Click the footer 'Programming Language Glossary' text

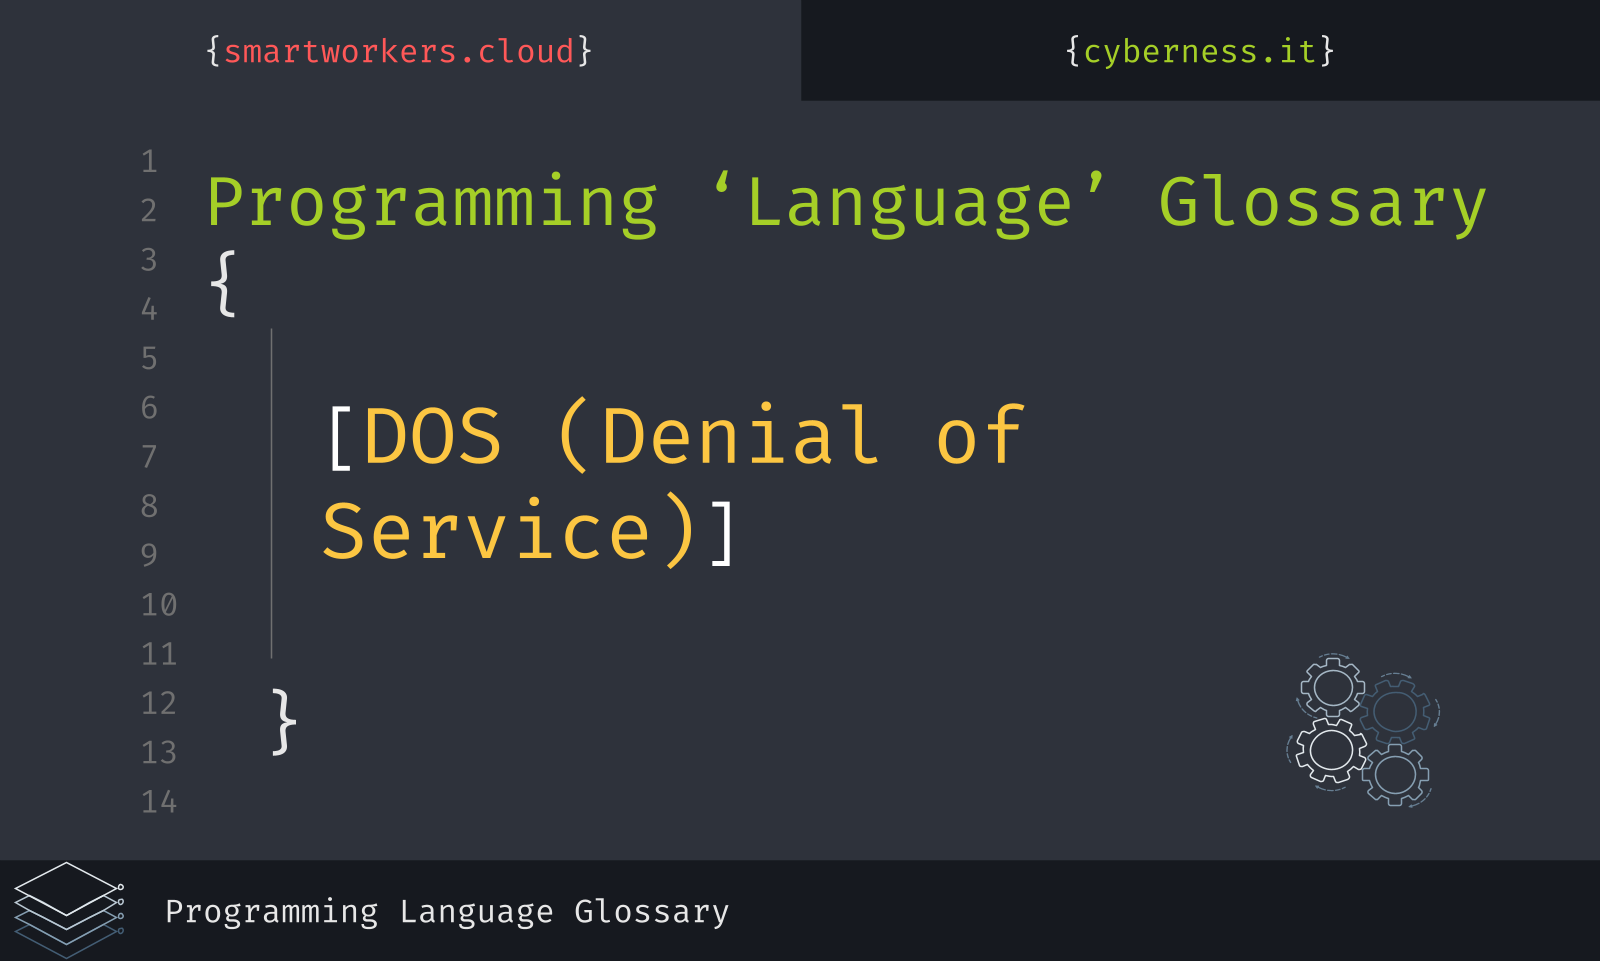tap(447, 912)
